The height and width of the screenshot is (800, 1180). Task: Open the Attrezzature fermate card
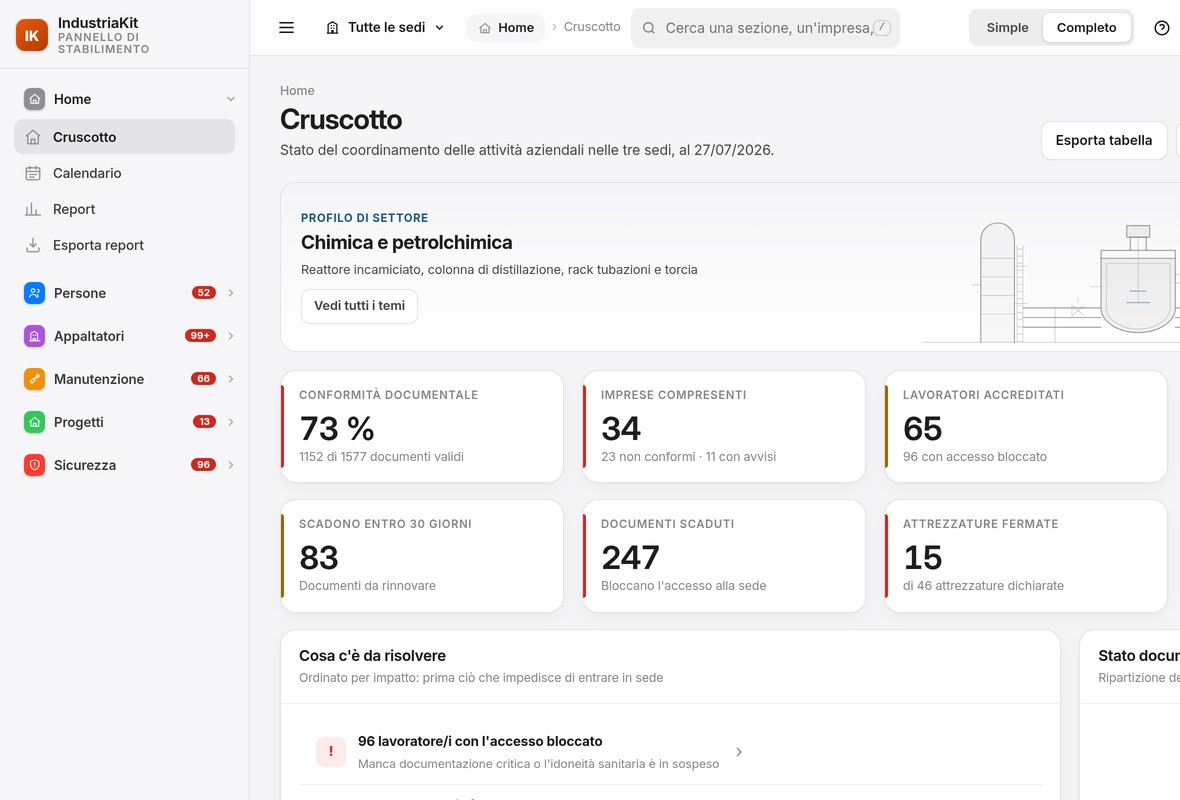pyautogui.click(x=1026, y=555)
